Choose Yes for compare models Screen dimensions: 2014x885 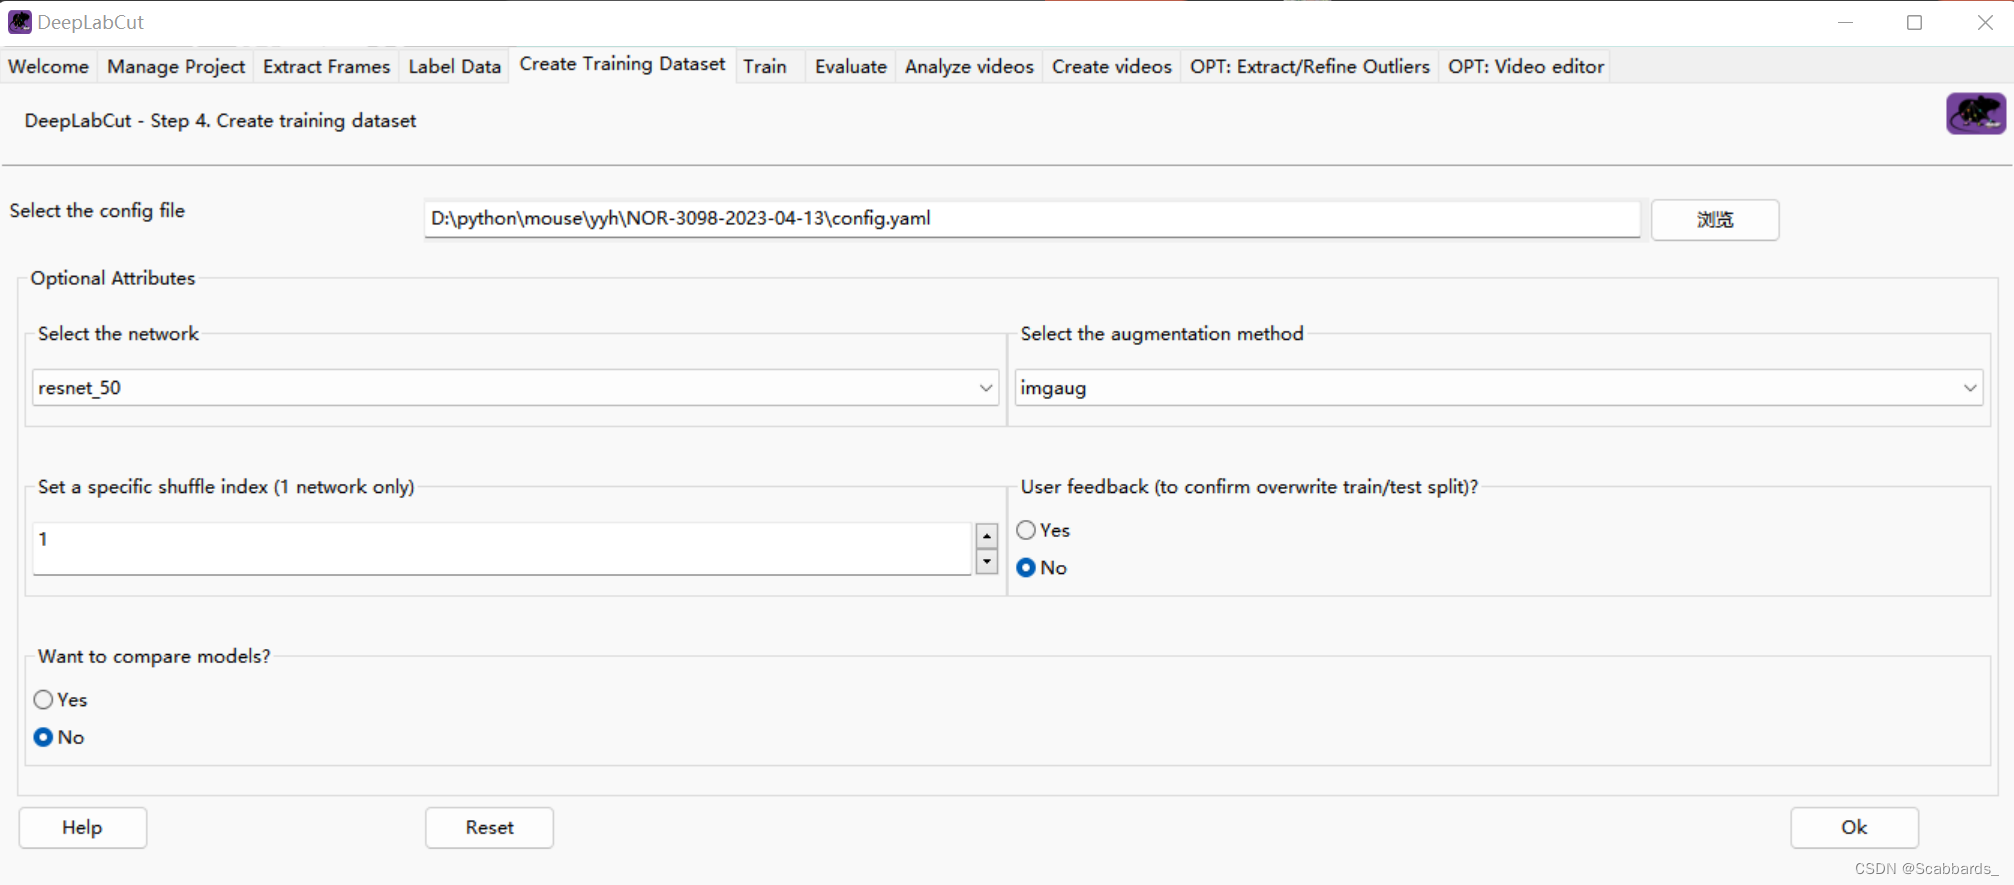(60, 700)
